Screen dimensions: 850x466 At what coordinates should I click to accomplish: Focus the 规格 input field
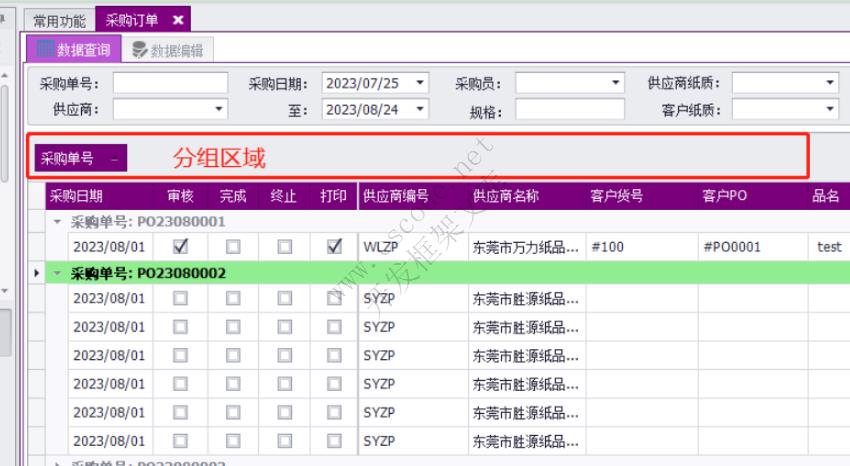tap(570, 109)
